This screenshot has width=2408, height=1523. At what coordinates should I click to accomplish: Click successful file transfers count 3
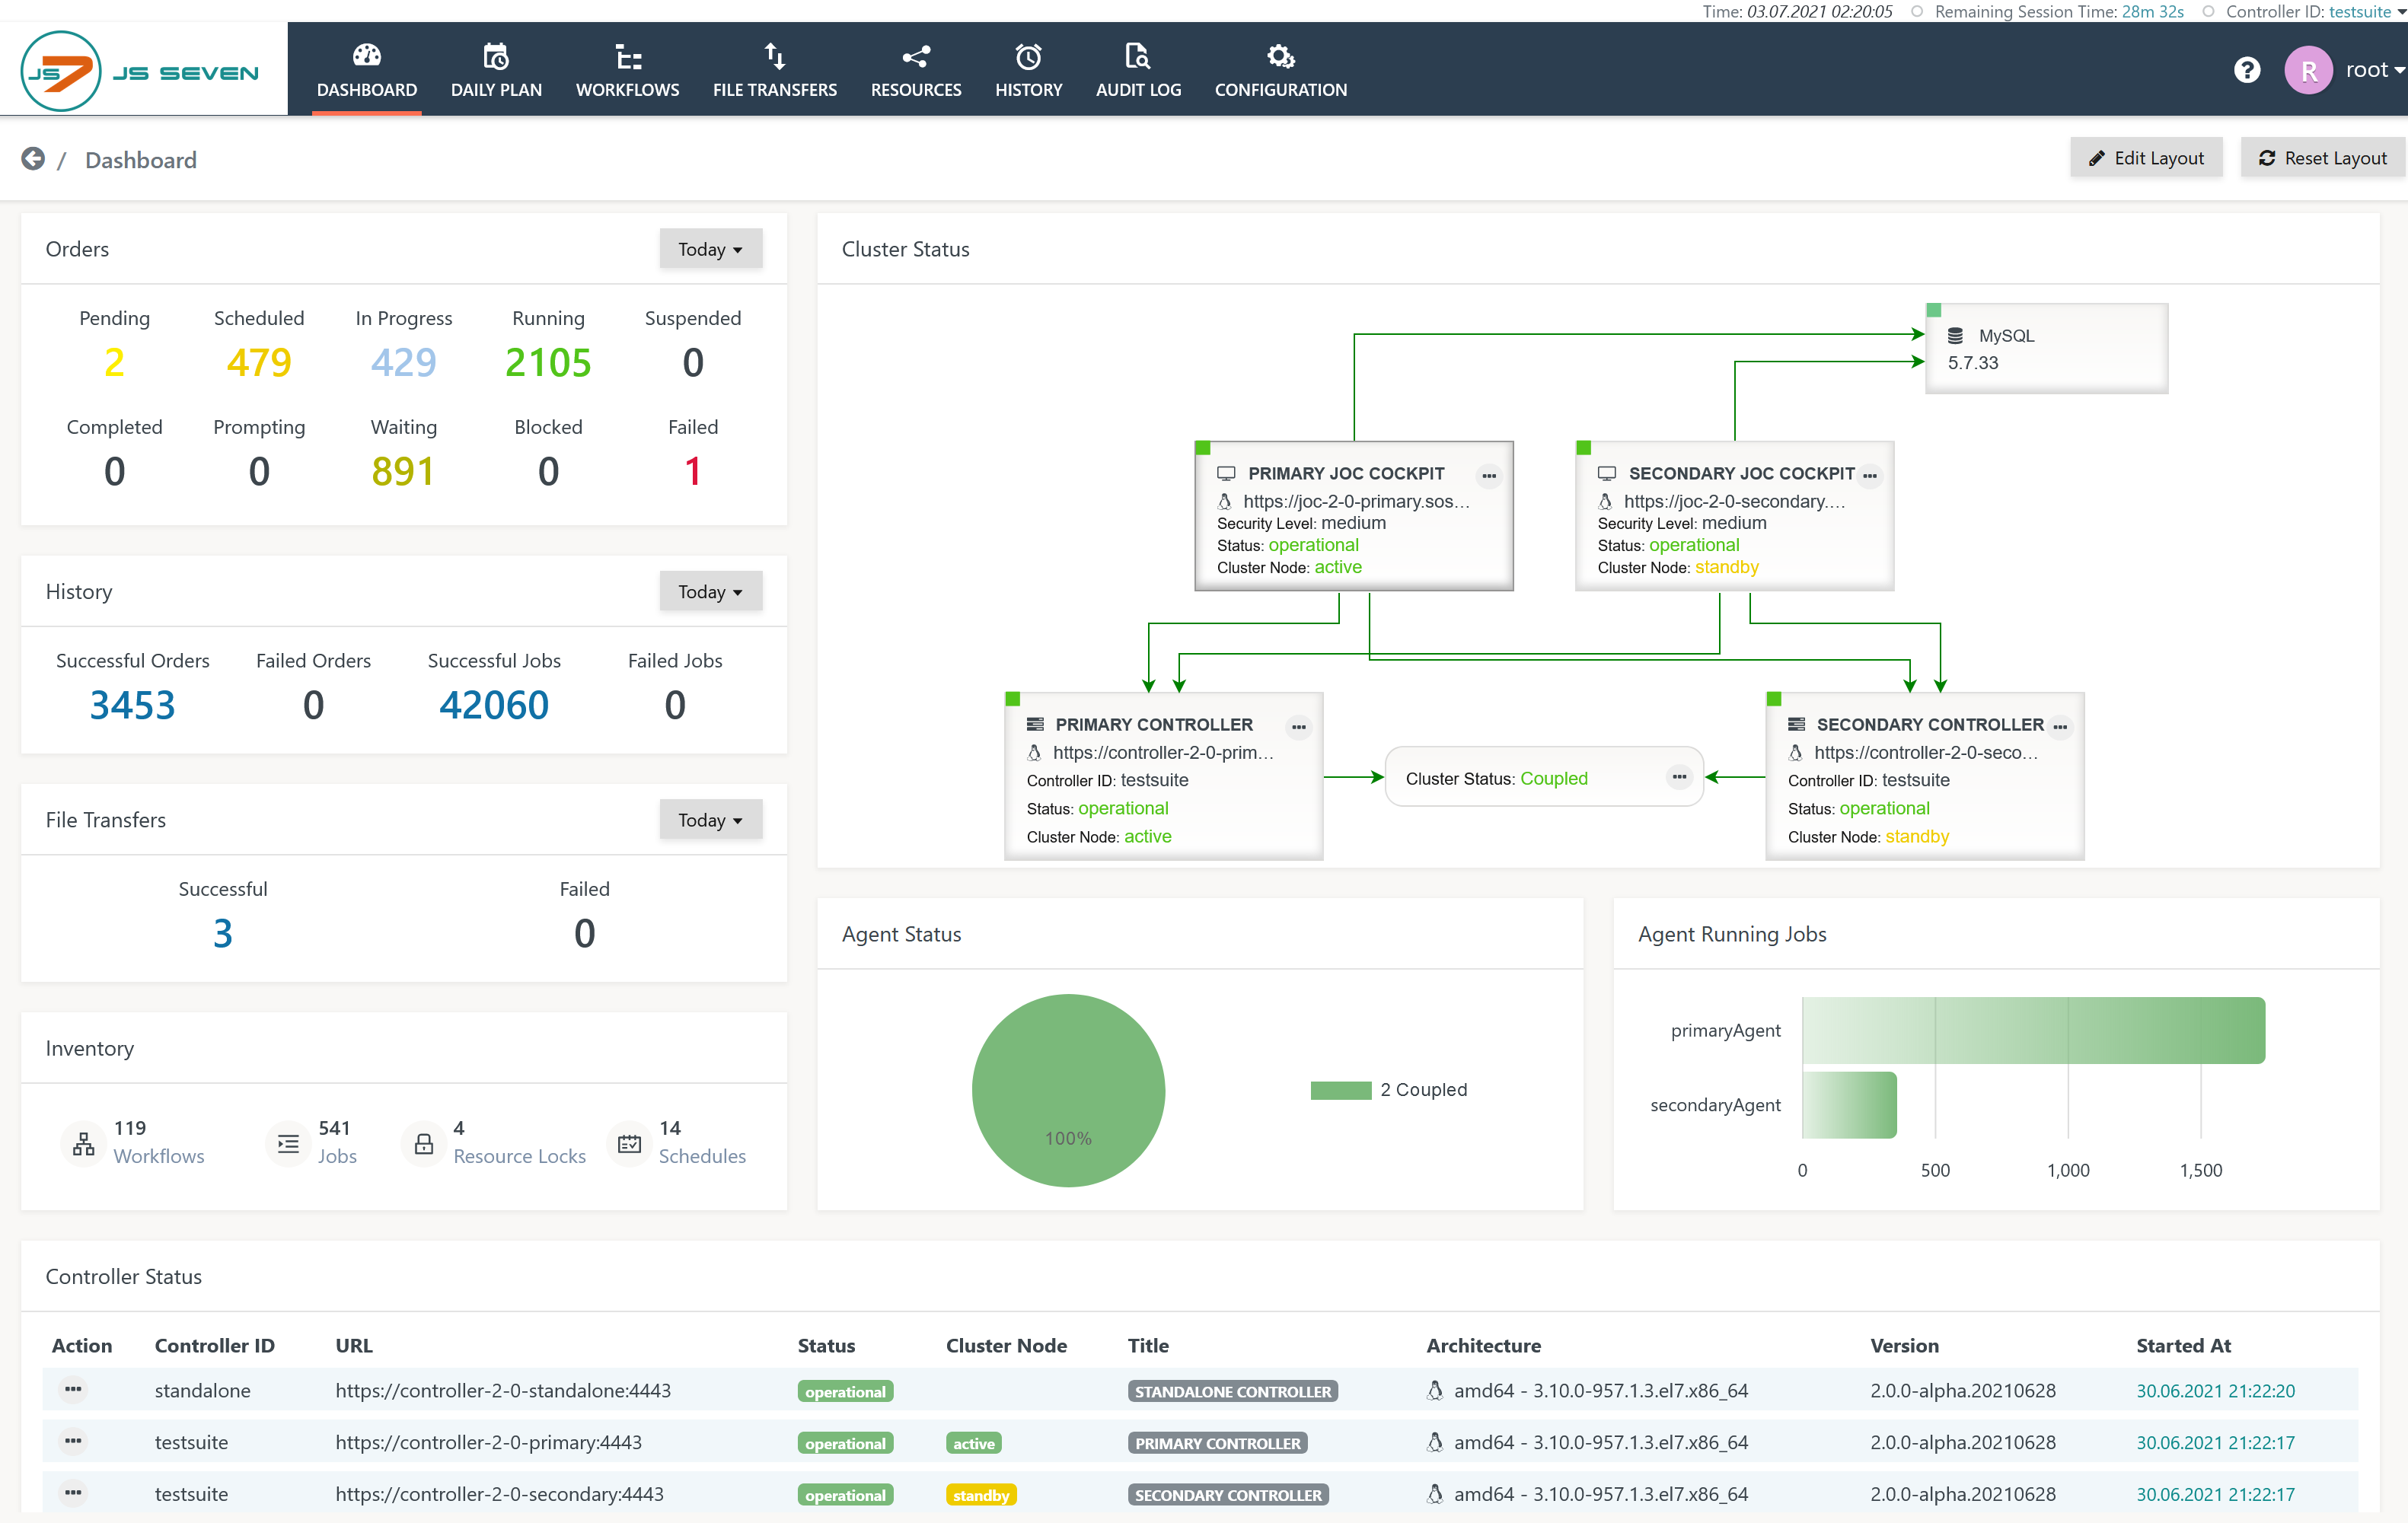pyautogui.click(x=223, y=933)
